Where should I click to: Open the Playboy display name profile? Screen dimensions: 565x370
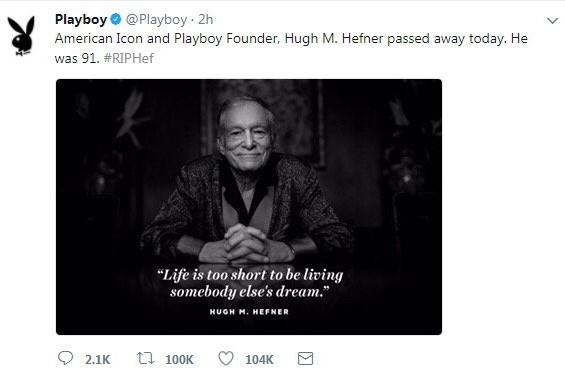click(81, 19)
